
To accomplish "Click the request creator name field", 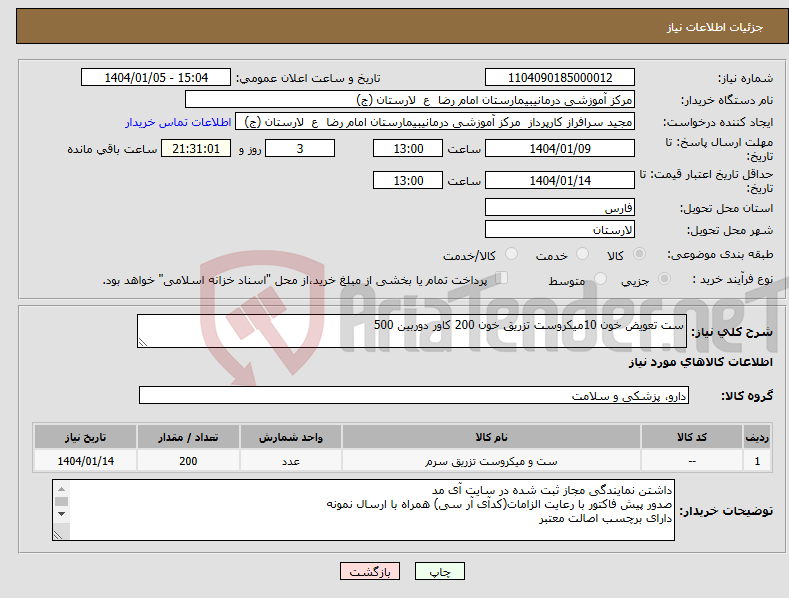I will 435,122.
